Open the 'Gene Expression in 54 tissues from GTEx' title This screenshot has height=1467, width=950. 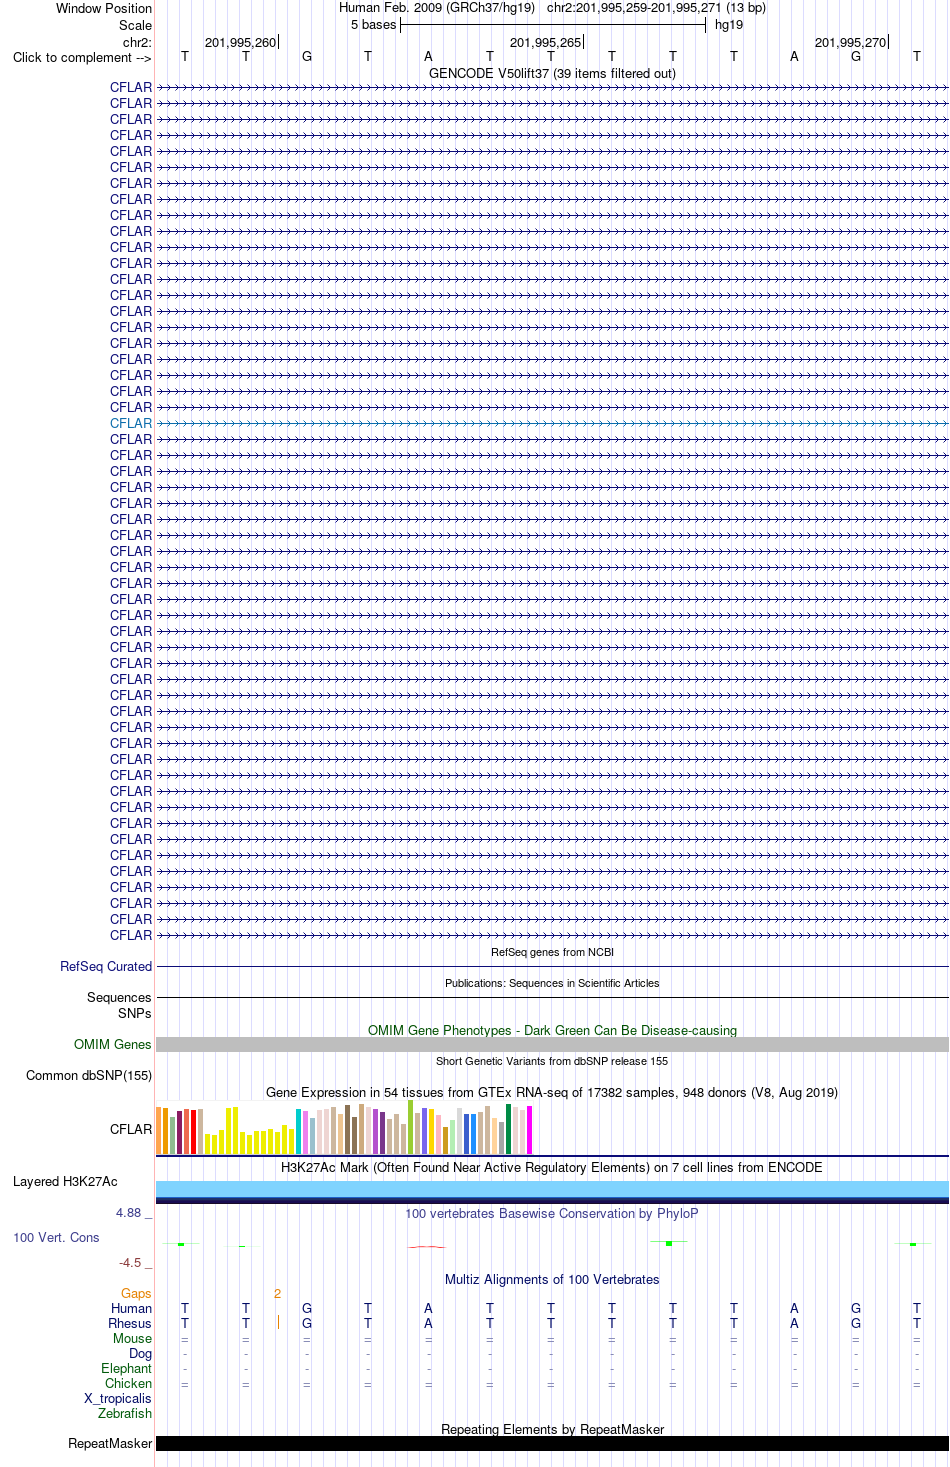552,1092
